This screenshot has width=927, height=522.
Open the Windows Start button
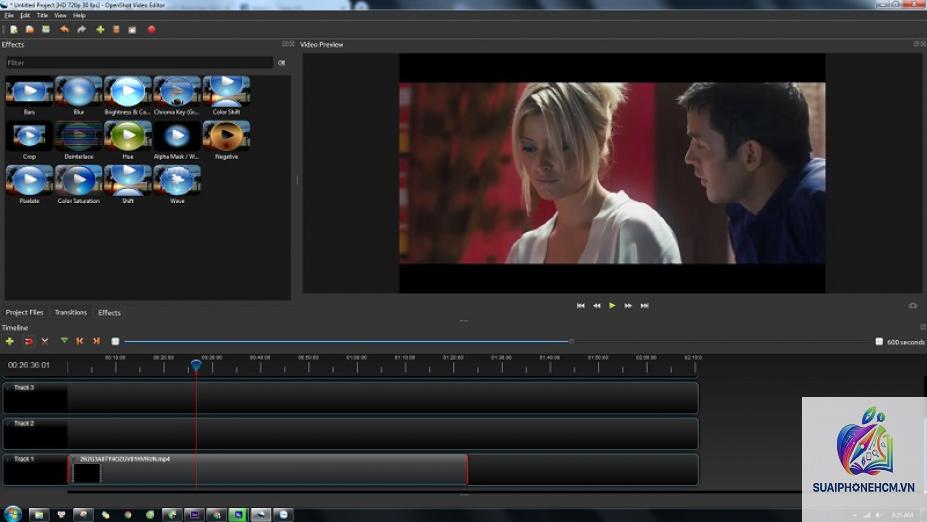(12, 513)
